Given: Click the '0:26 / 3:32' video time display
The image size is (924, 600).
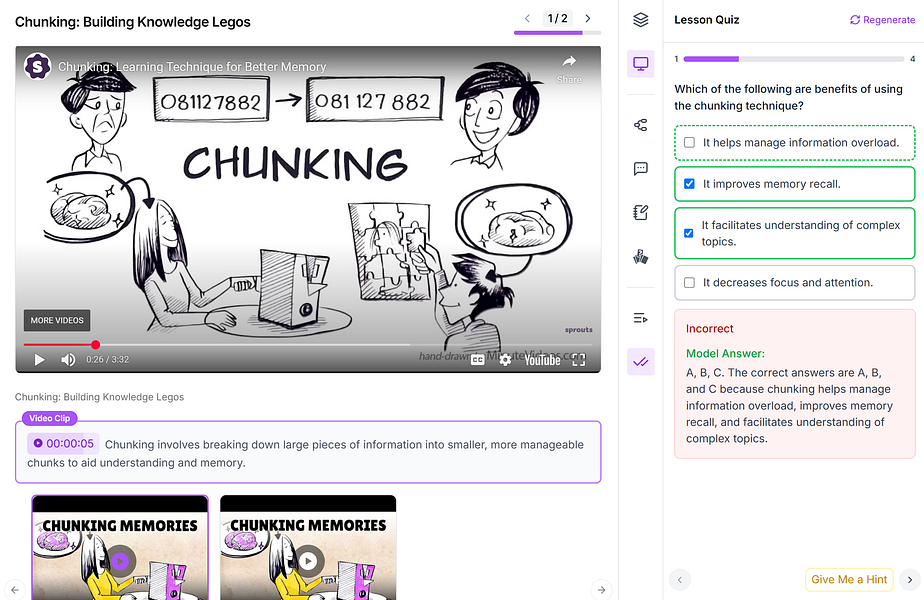Looking at the screenshot, I should (107, 360).
